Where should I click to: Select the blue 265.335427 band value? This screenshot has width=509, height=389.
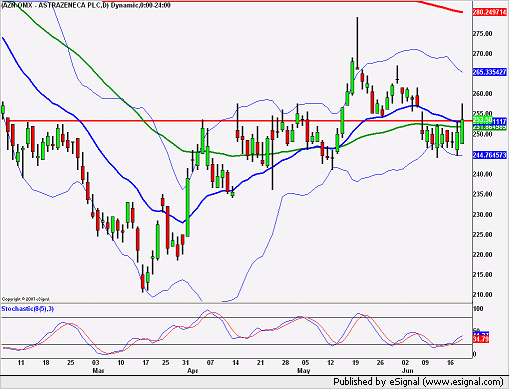490,72
